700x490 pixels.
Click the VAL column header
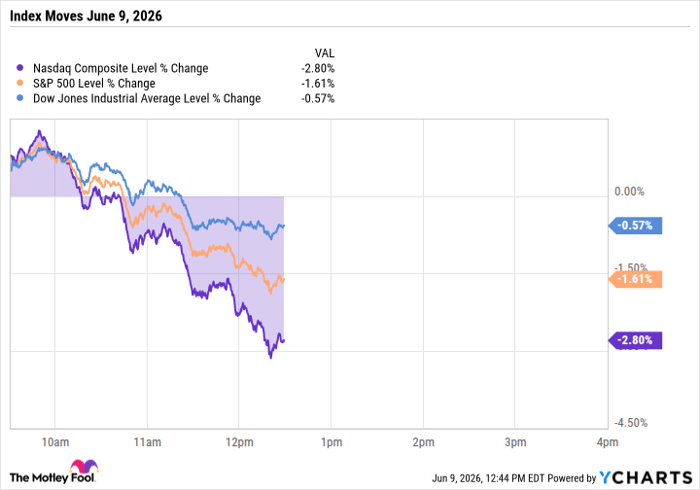pyautogui.click(x=325, y=53)
